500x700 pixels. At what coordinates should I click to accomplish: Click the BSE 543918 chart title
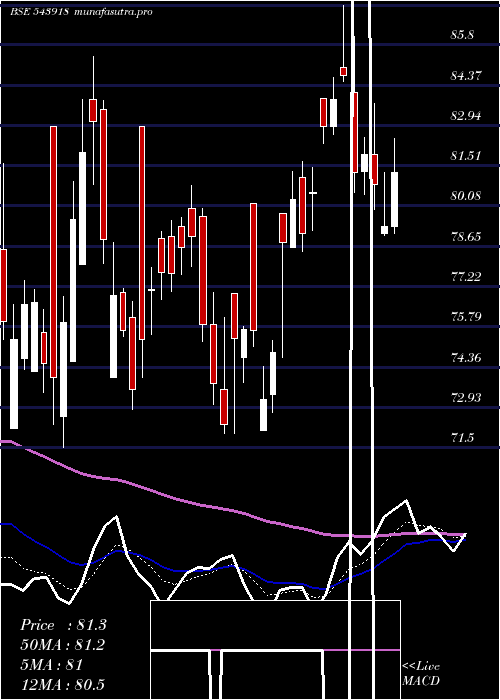point(39,12)
